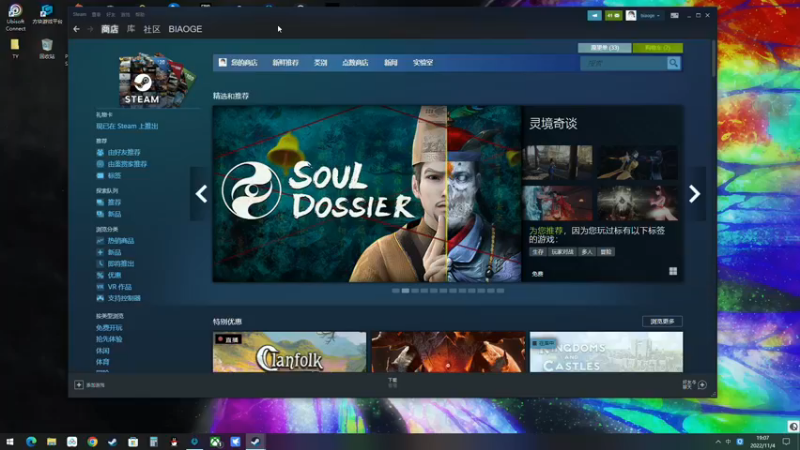Open the Windows Start button
This screenshot has width=800, height=450.
10,441
